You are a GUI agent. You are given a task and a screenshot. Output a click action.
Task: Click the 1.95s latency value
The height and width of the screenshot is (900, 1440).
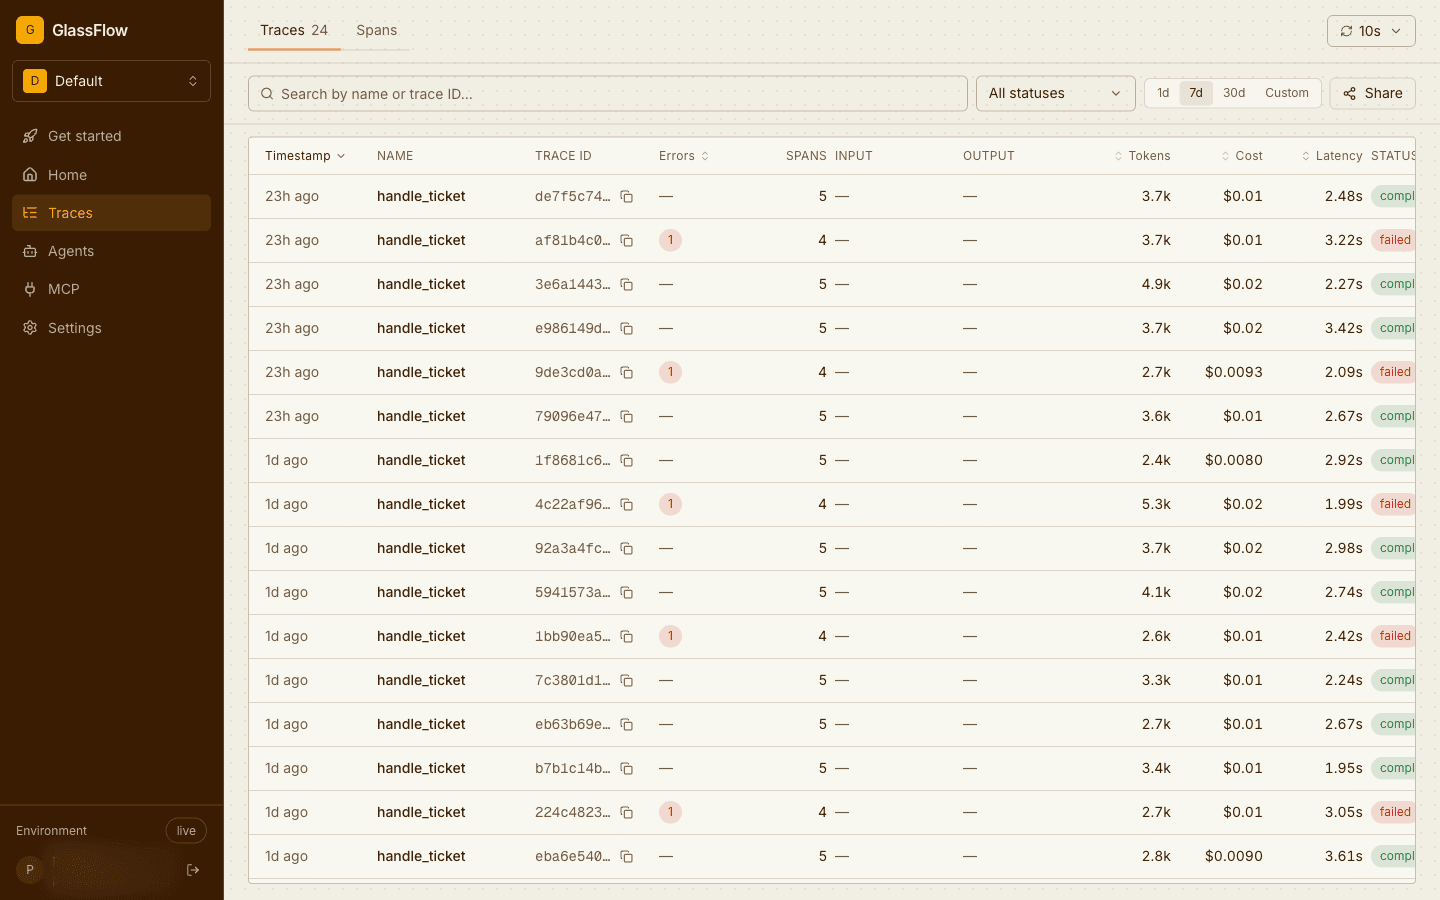click(1344, 768)
